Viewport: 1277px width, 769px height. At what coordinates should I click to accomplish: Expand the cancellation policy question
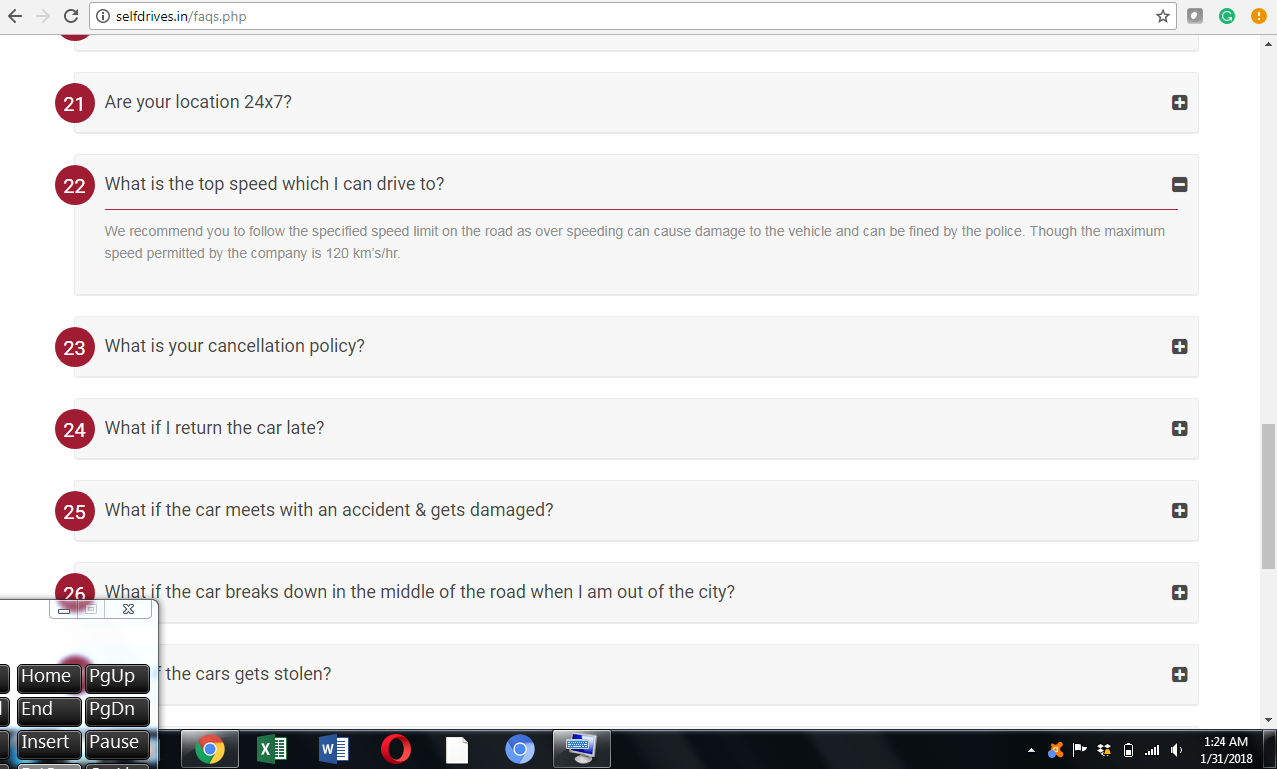(x=1179, y=346)
